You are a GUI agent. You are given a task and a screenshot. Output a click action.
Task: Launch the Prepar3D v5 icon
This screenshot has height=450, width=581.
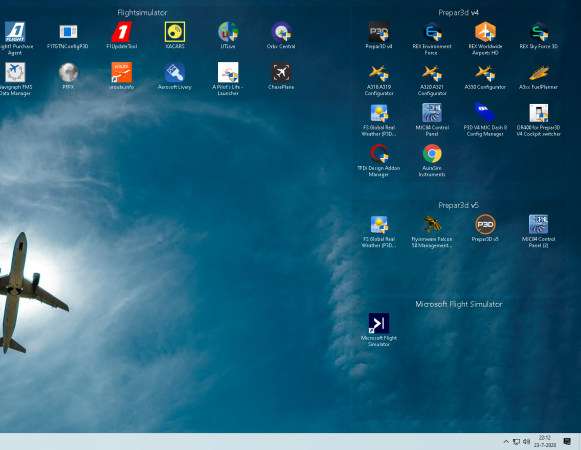[485, 224]
